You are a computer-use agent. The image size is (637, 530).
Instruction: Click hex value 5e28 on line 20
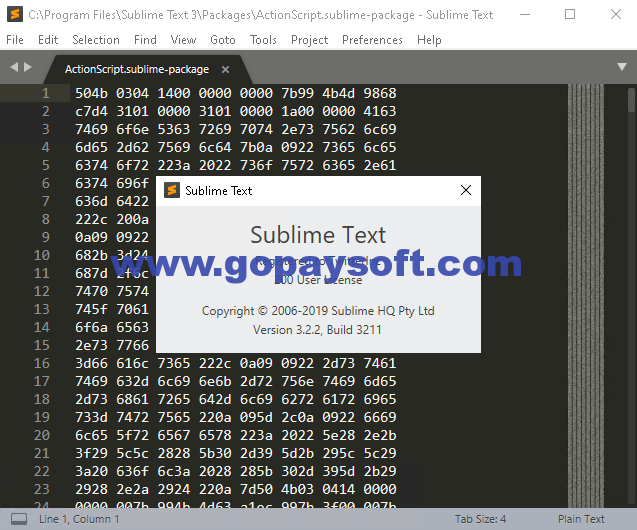tap(338, 435)
